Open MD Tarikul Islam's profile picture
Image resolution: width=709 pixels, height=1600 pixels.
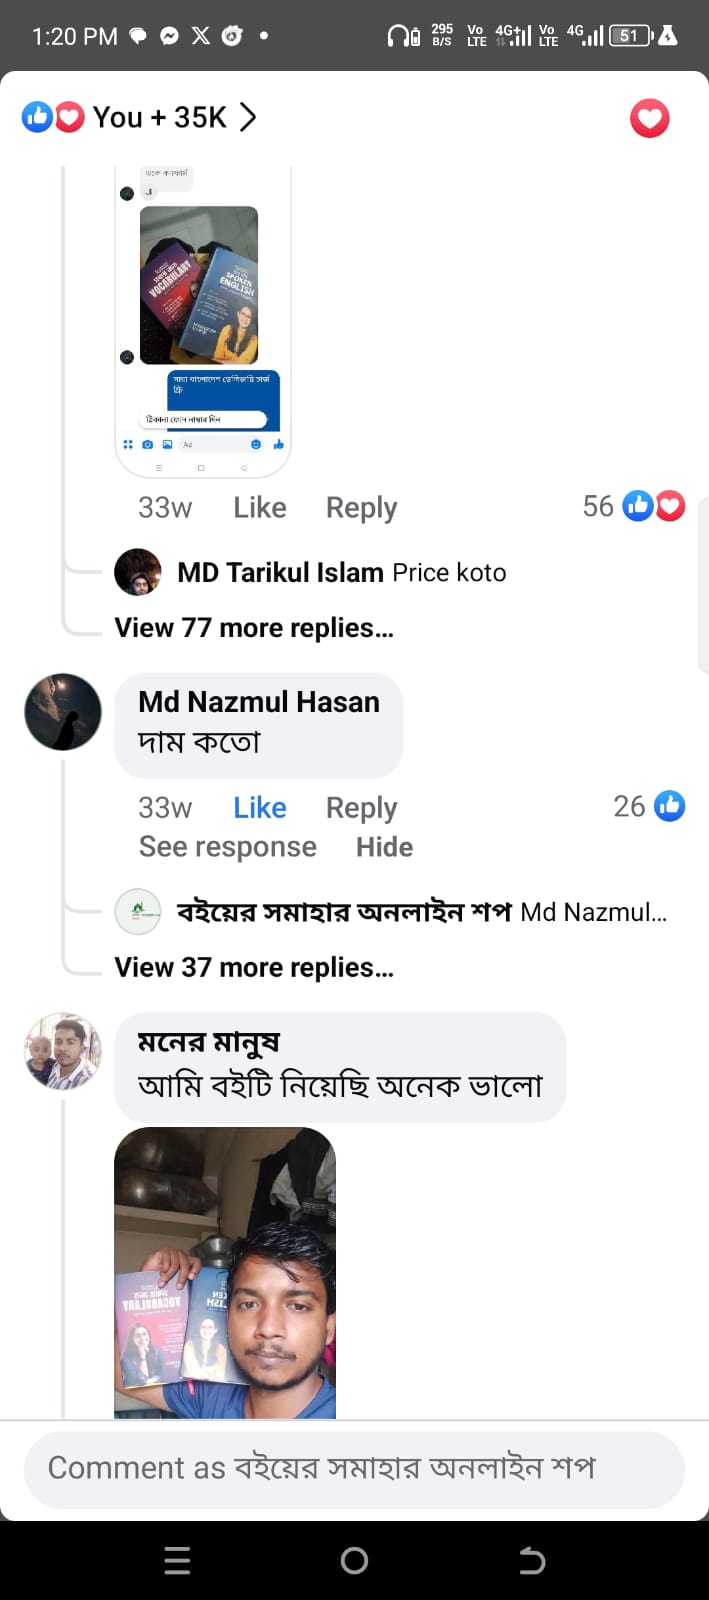point(138,572)
